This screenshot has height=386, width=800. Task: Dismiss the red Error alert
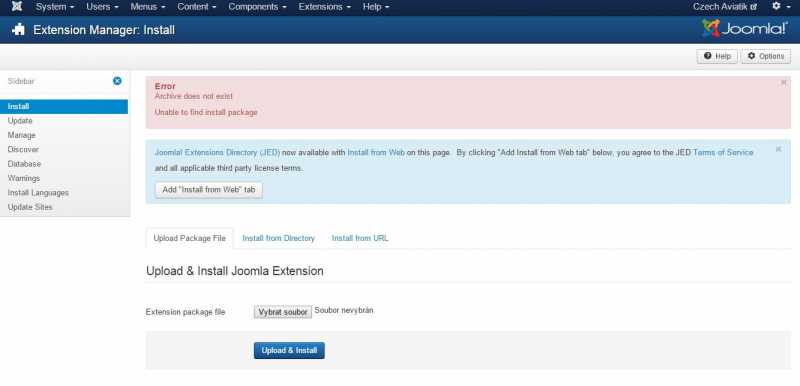click(x=784, y=83)
